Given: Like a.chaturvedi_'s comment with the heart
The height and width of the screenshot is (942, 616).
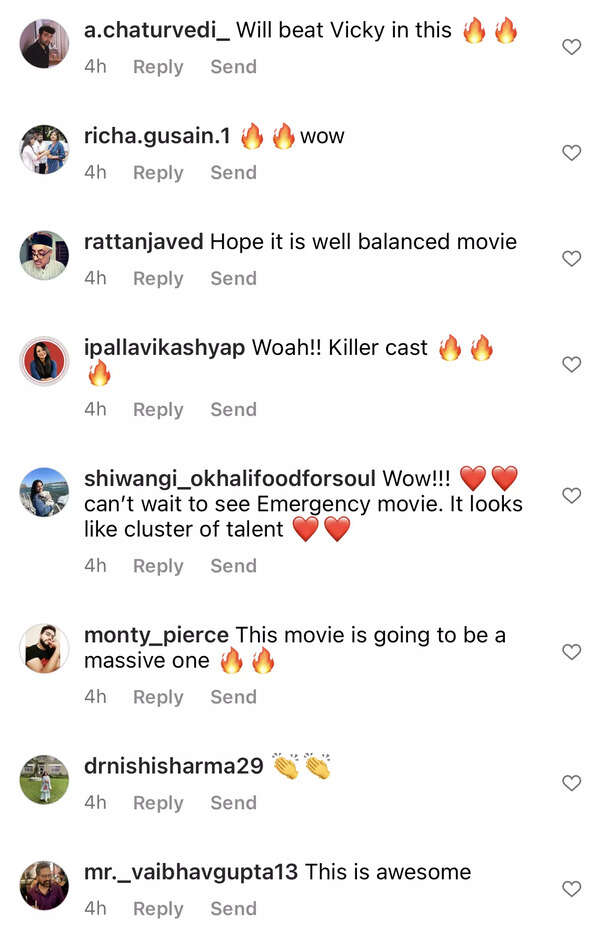Looking at the screenshot, I should tap(571, 47).
